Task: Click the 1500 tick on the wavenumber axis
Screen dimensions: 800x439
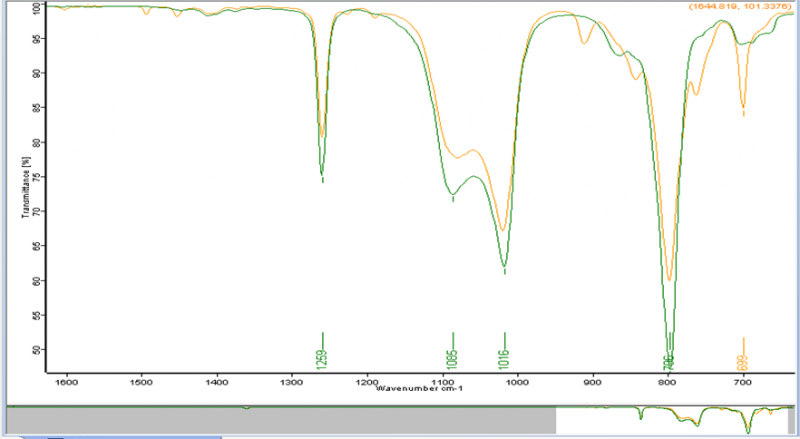Action: click(141, 382)
